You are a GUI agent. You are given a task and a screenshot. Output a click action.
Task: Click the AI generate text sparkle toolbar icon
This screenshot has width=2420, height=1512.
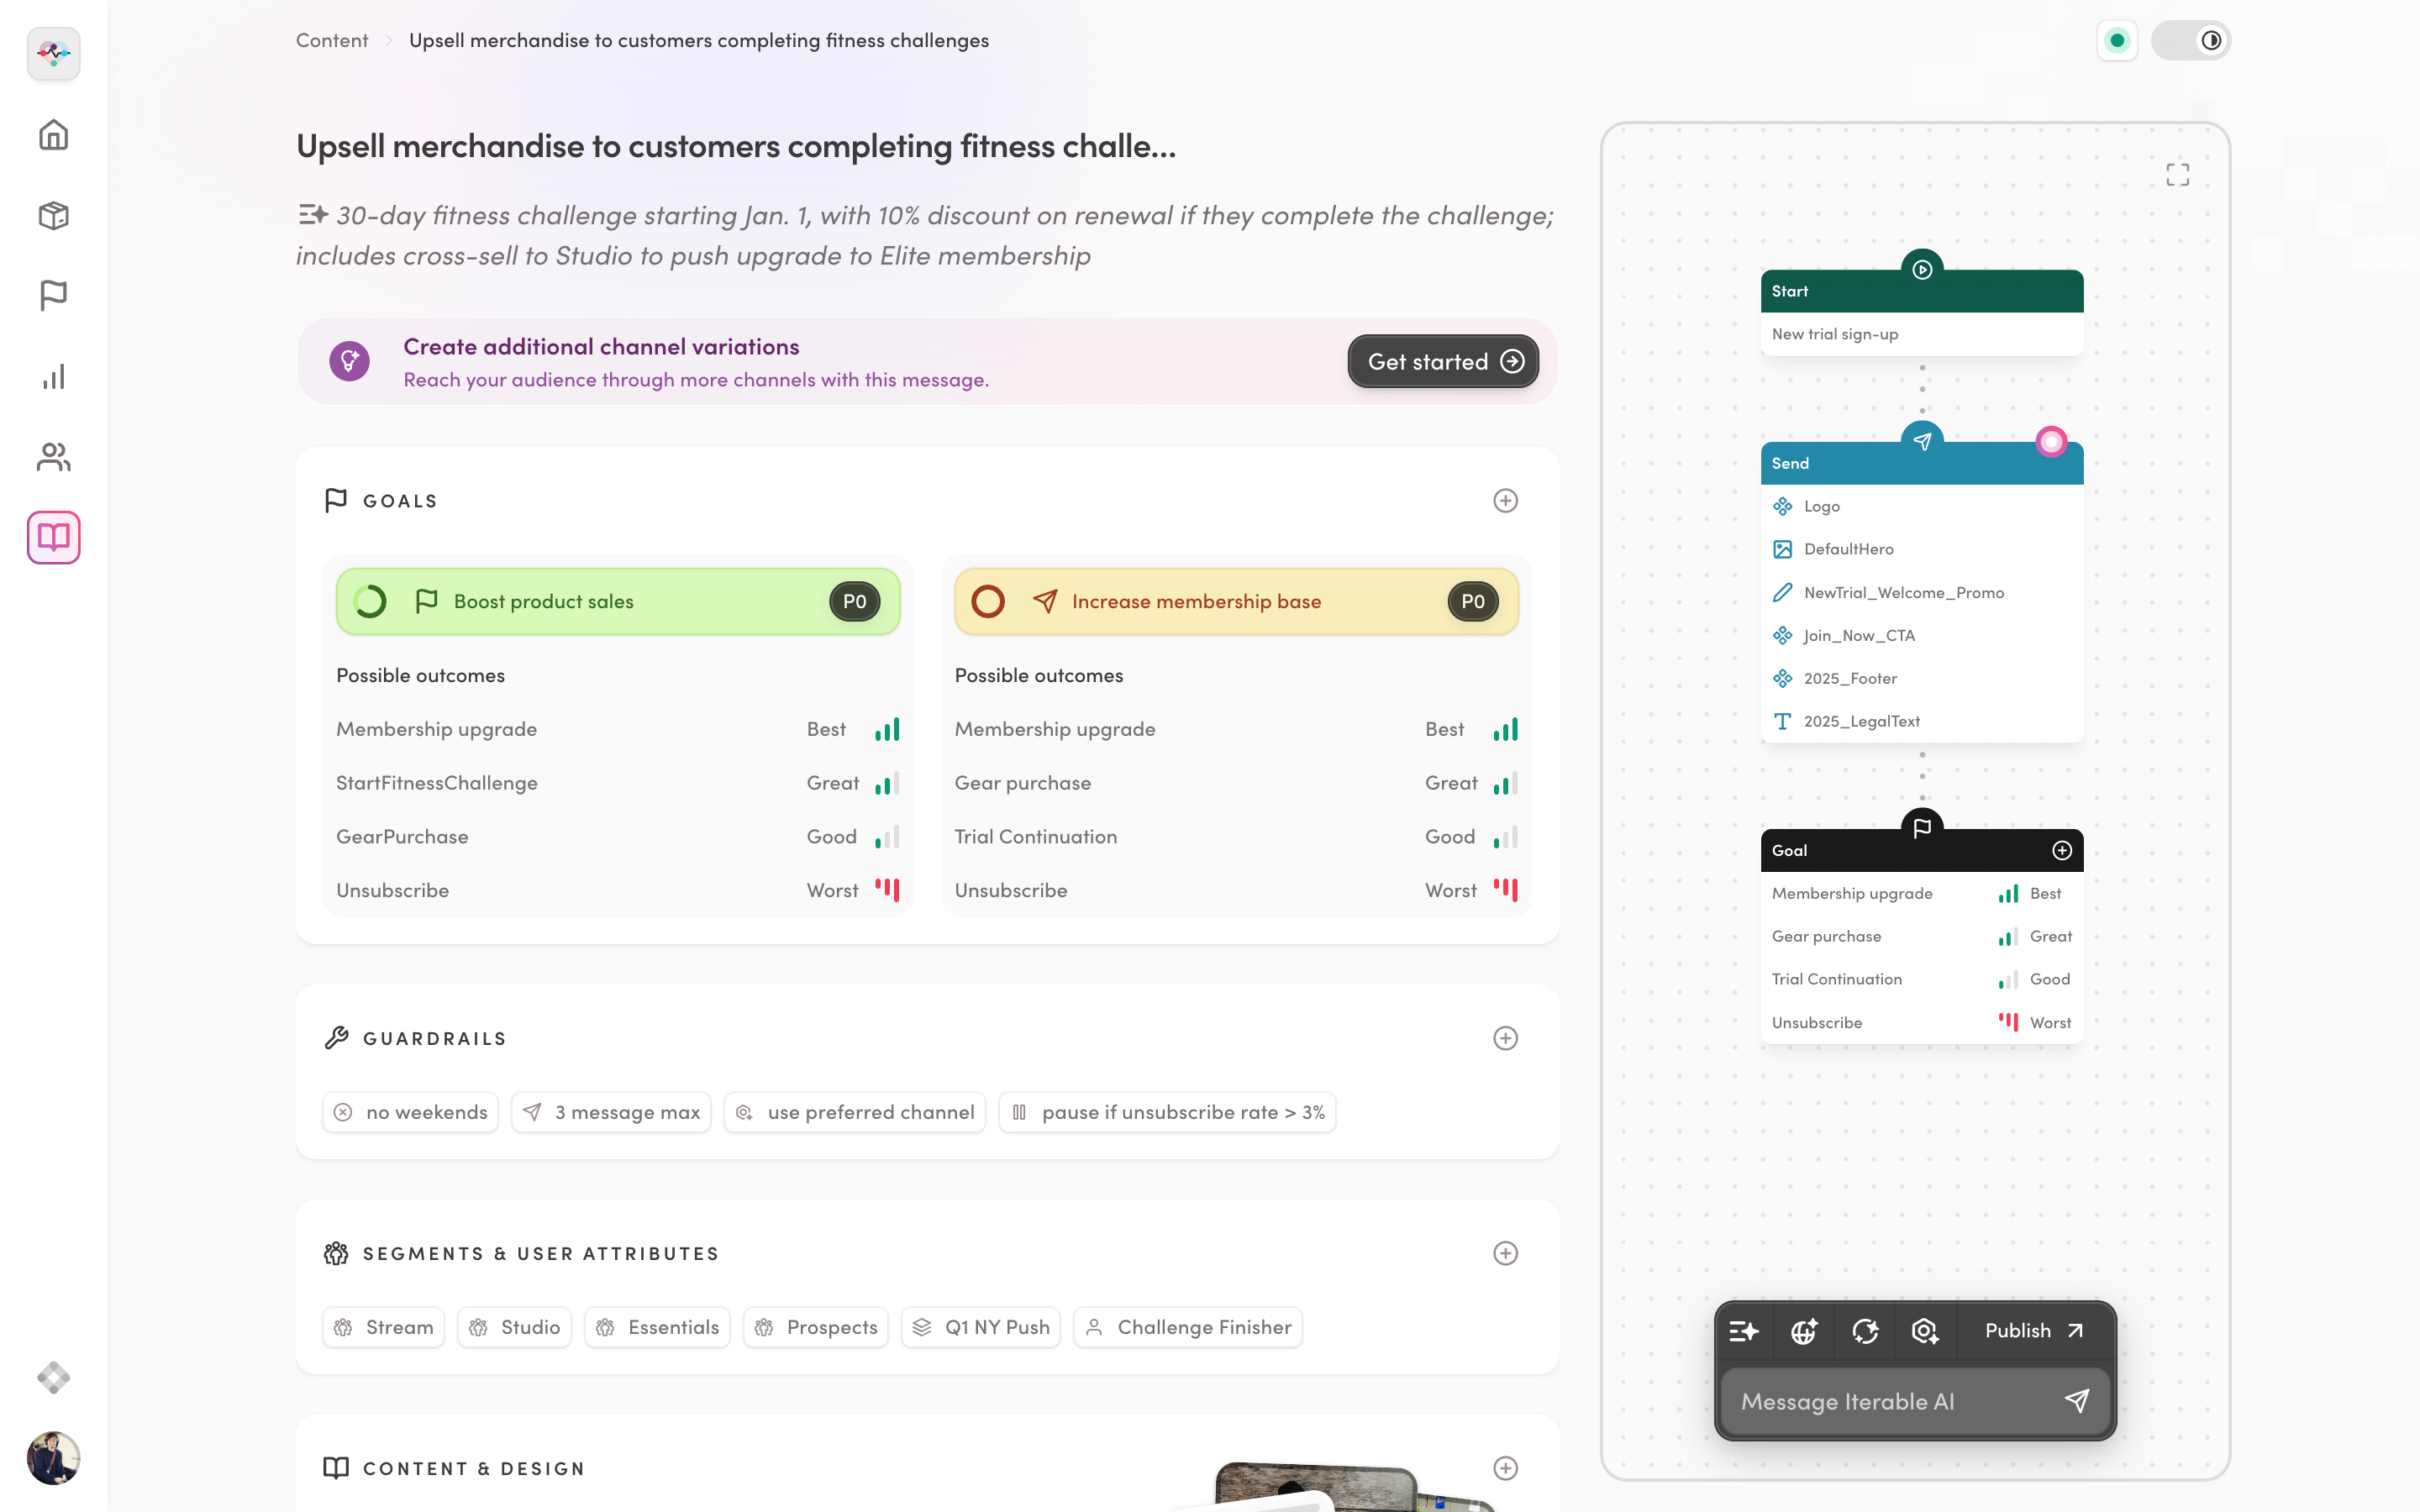tap(1744, 1332)
